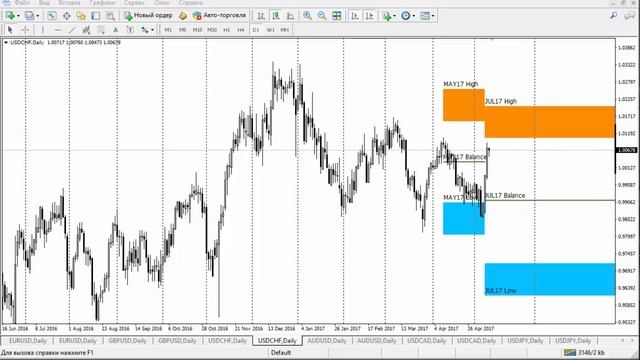Open the Profiles dropdown arrow
Image resolution: width=640 pixels, height=360 pixels.
point(38,16)
